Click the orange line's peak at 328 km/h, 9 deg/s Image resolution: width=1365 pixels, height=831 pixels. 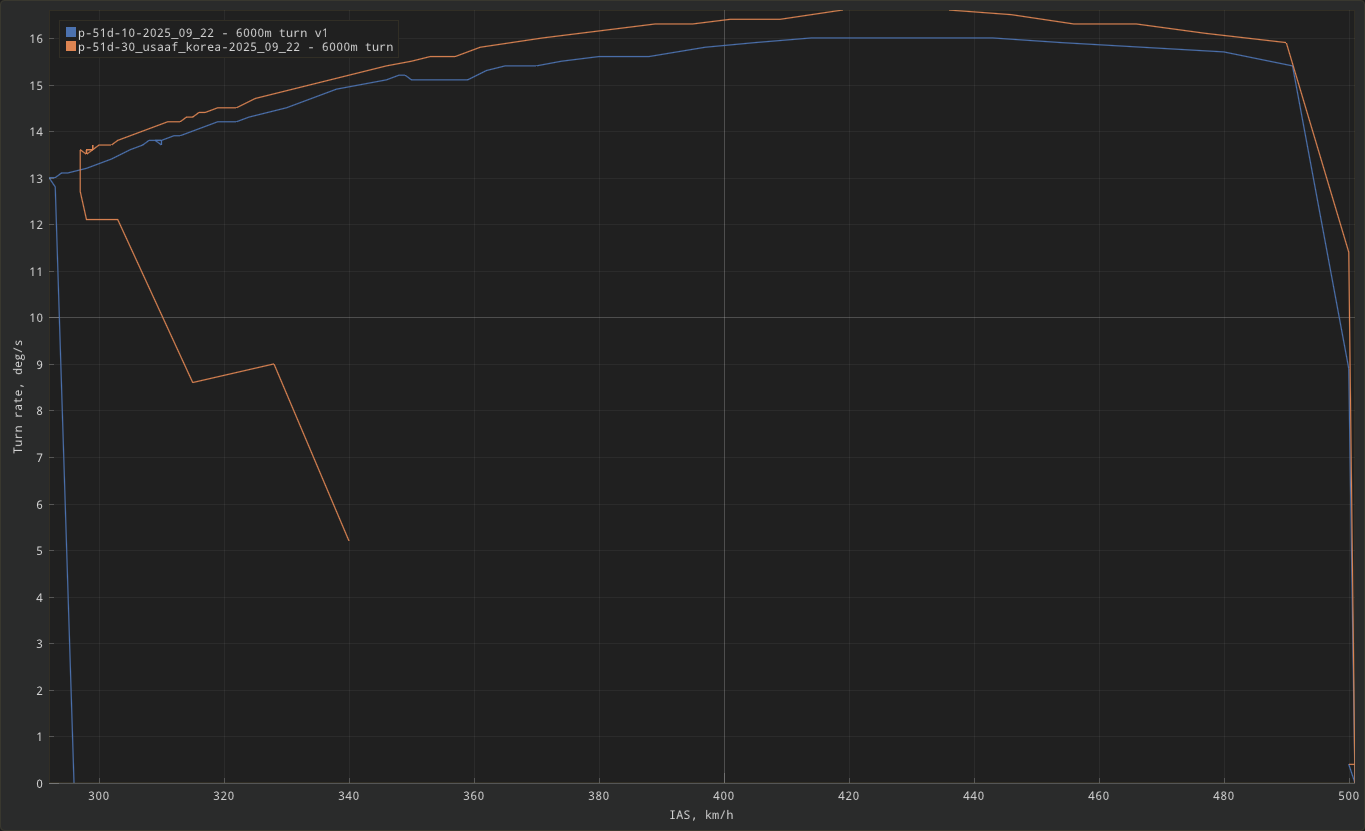274,364
